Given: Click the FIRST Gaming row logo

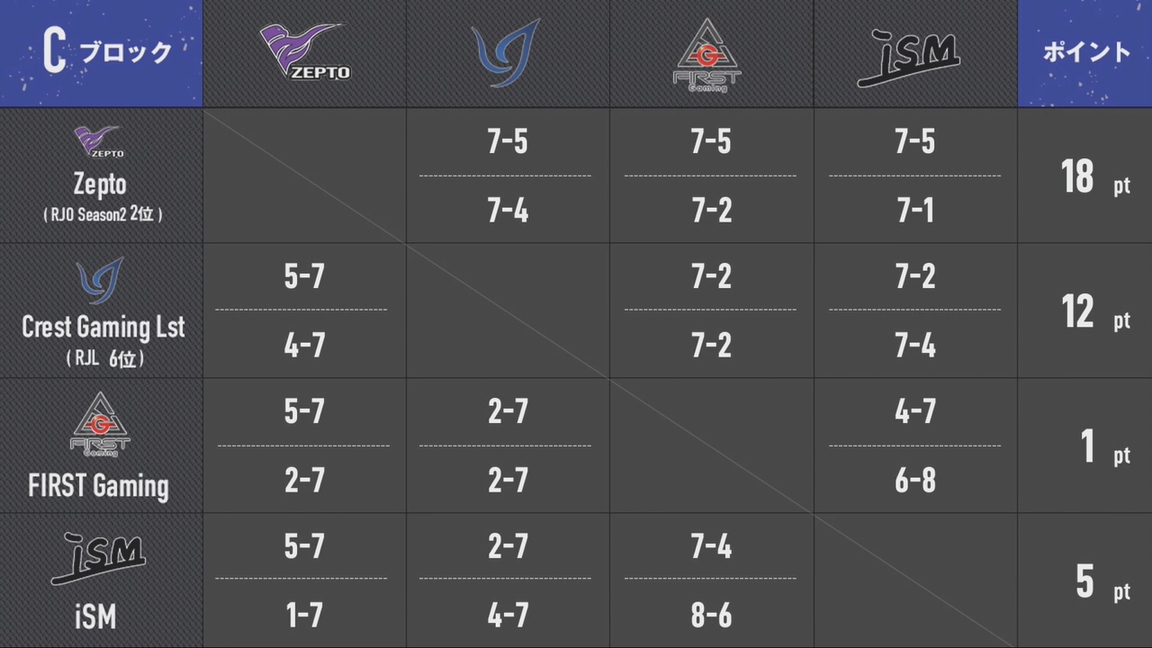Looking at the screenshot, I should click(100, 424).
